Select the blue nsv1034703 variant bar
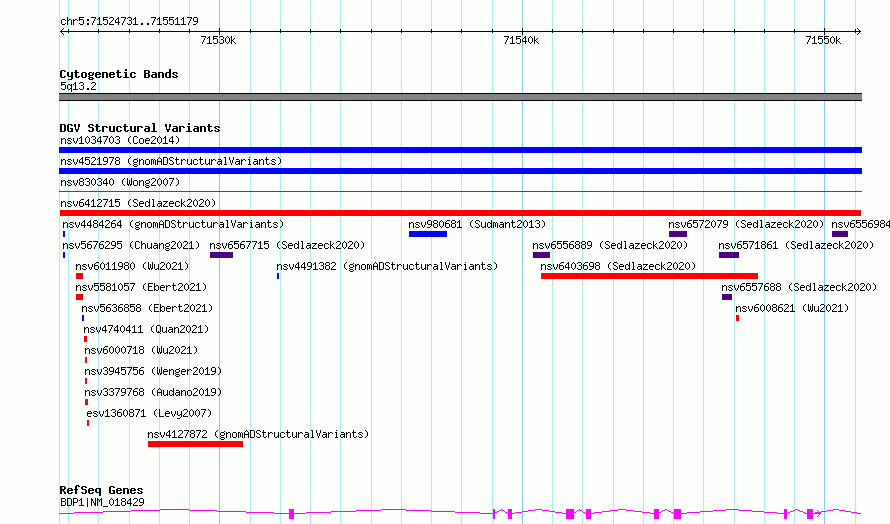This screenshot has height=524, width=890. tap(460, 150)
